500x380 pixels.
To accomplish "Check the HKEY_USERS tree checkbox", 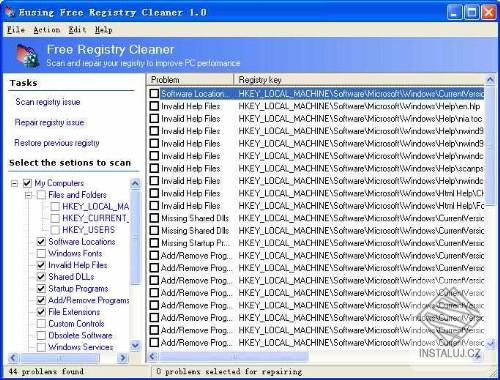I will (55, 230).
